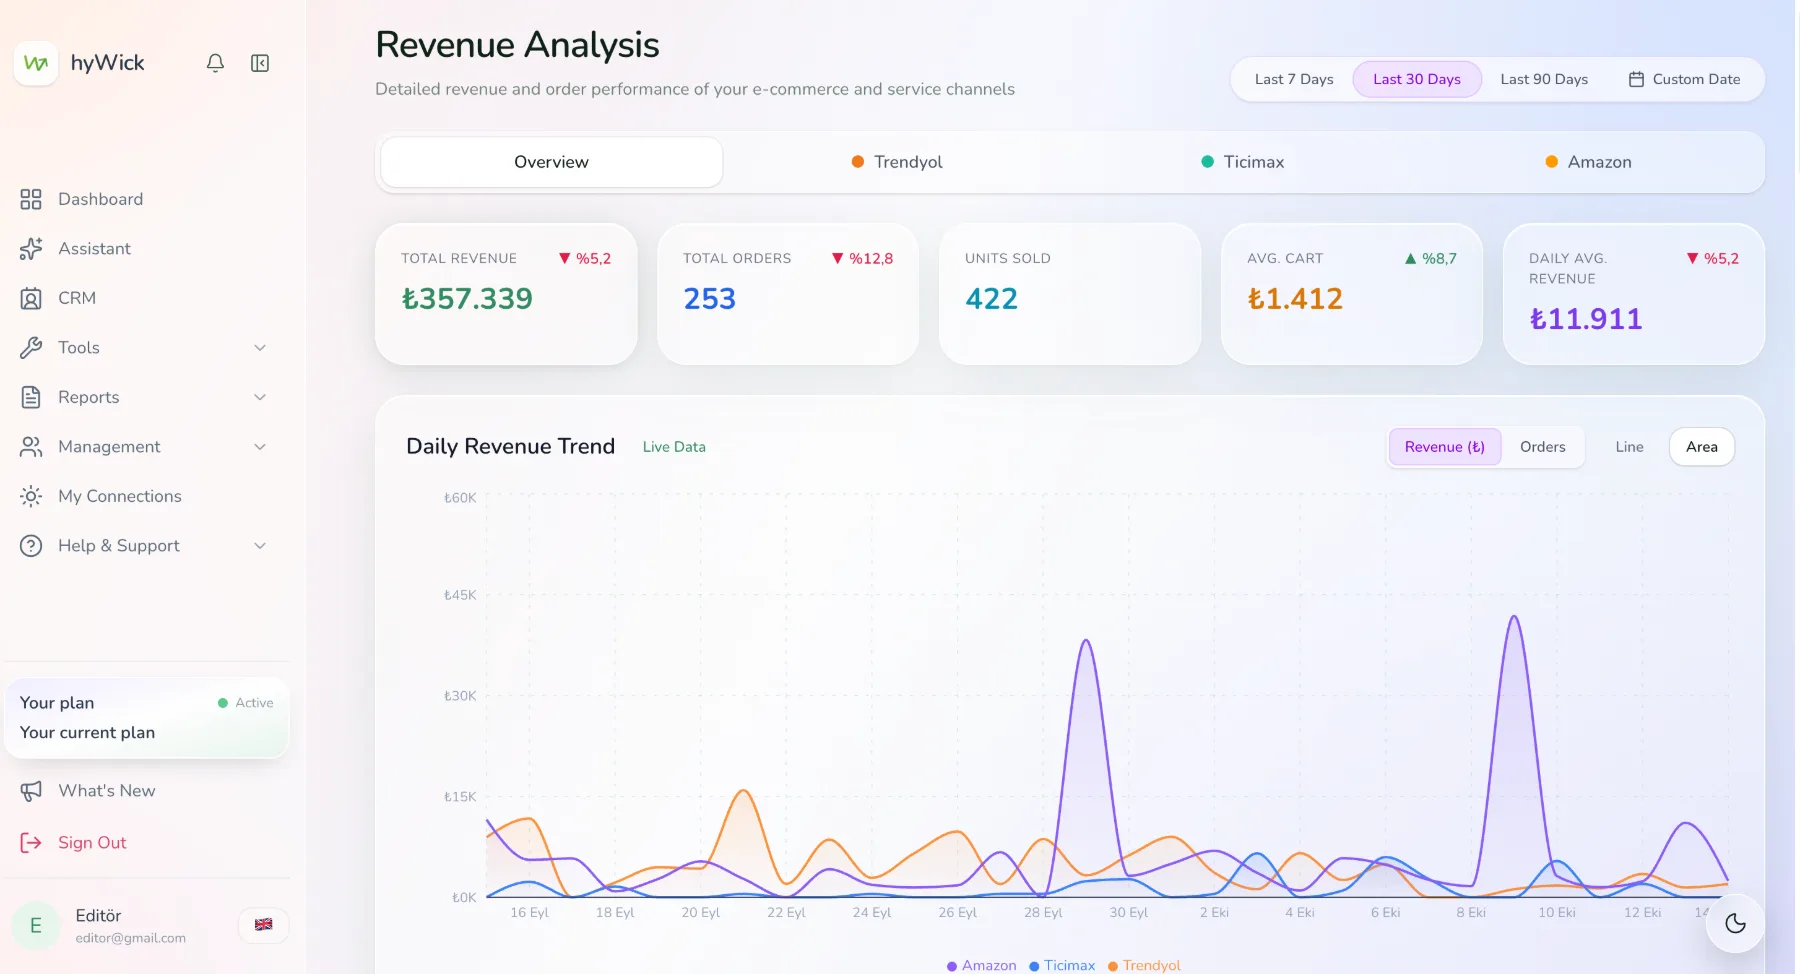Open the Your plan card
Image resolution: width=1800 pixels, height=974 pixels.
click(147, 718)
